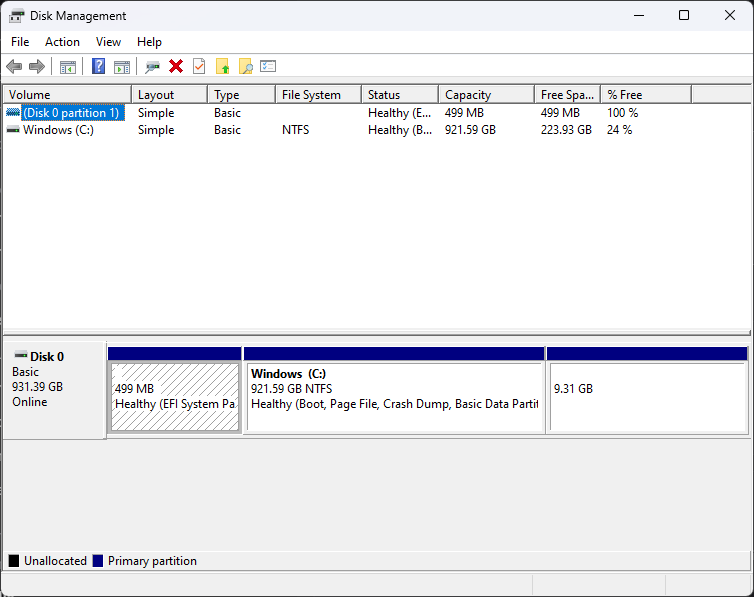
Task: Click the 24 % free cell
Action: [x=619, y=130]
